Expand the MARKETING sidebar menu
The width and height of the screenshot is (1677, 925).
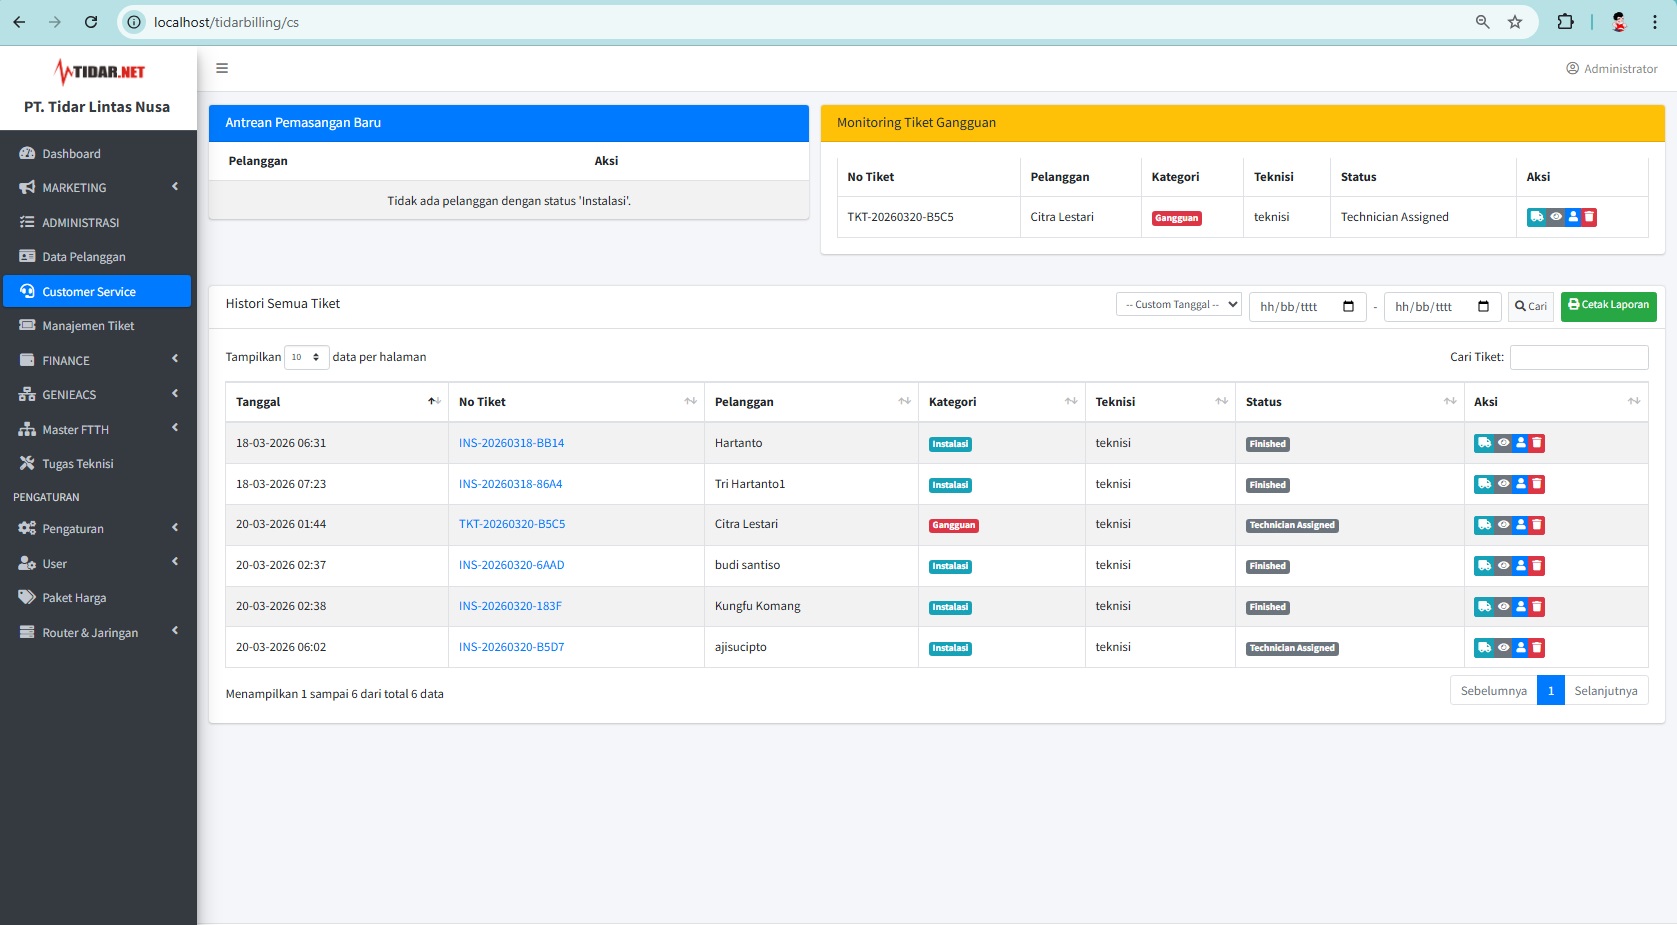pyautogui.click(x=98, y=188)
